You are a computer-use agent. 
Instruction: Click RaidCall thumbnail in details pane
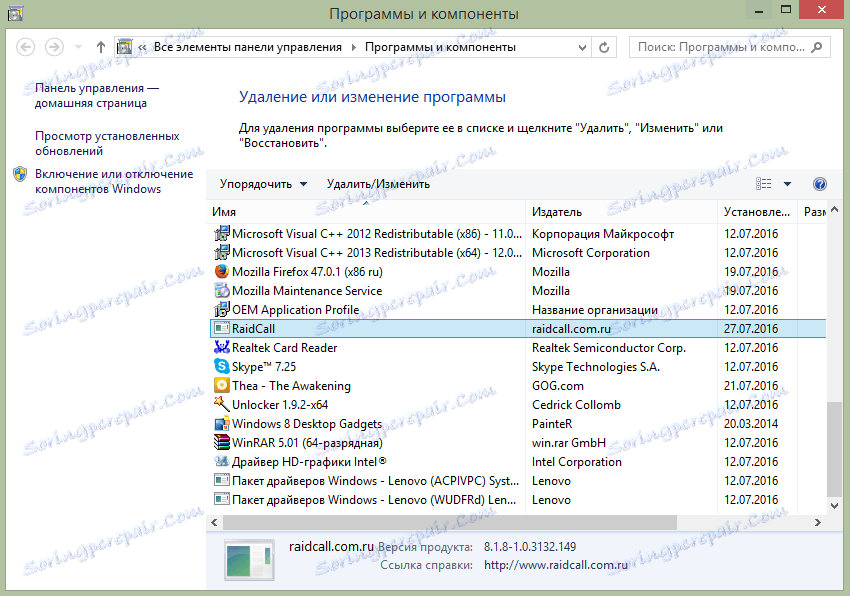click(x=249, y=560)
